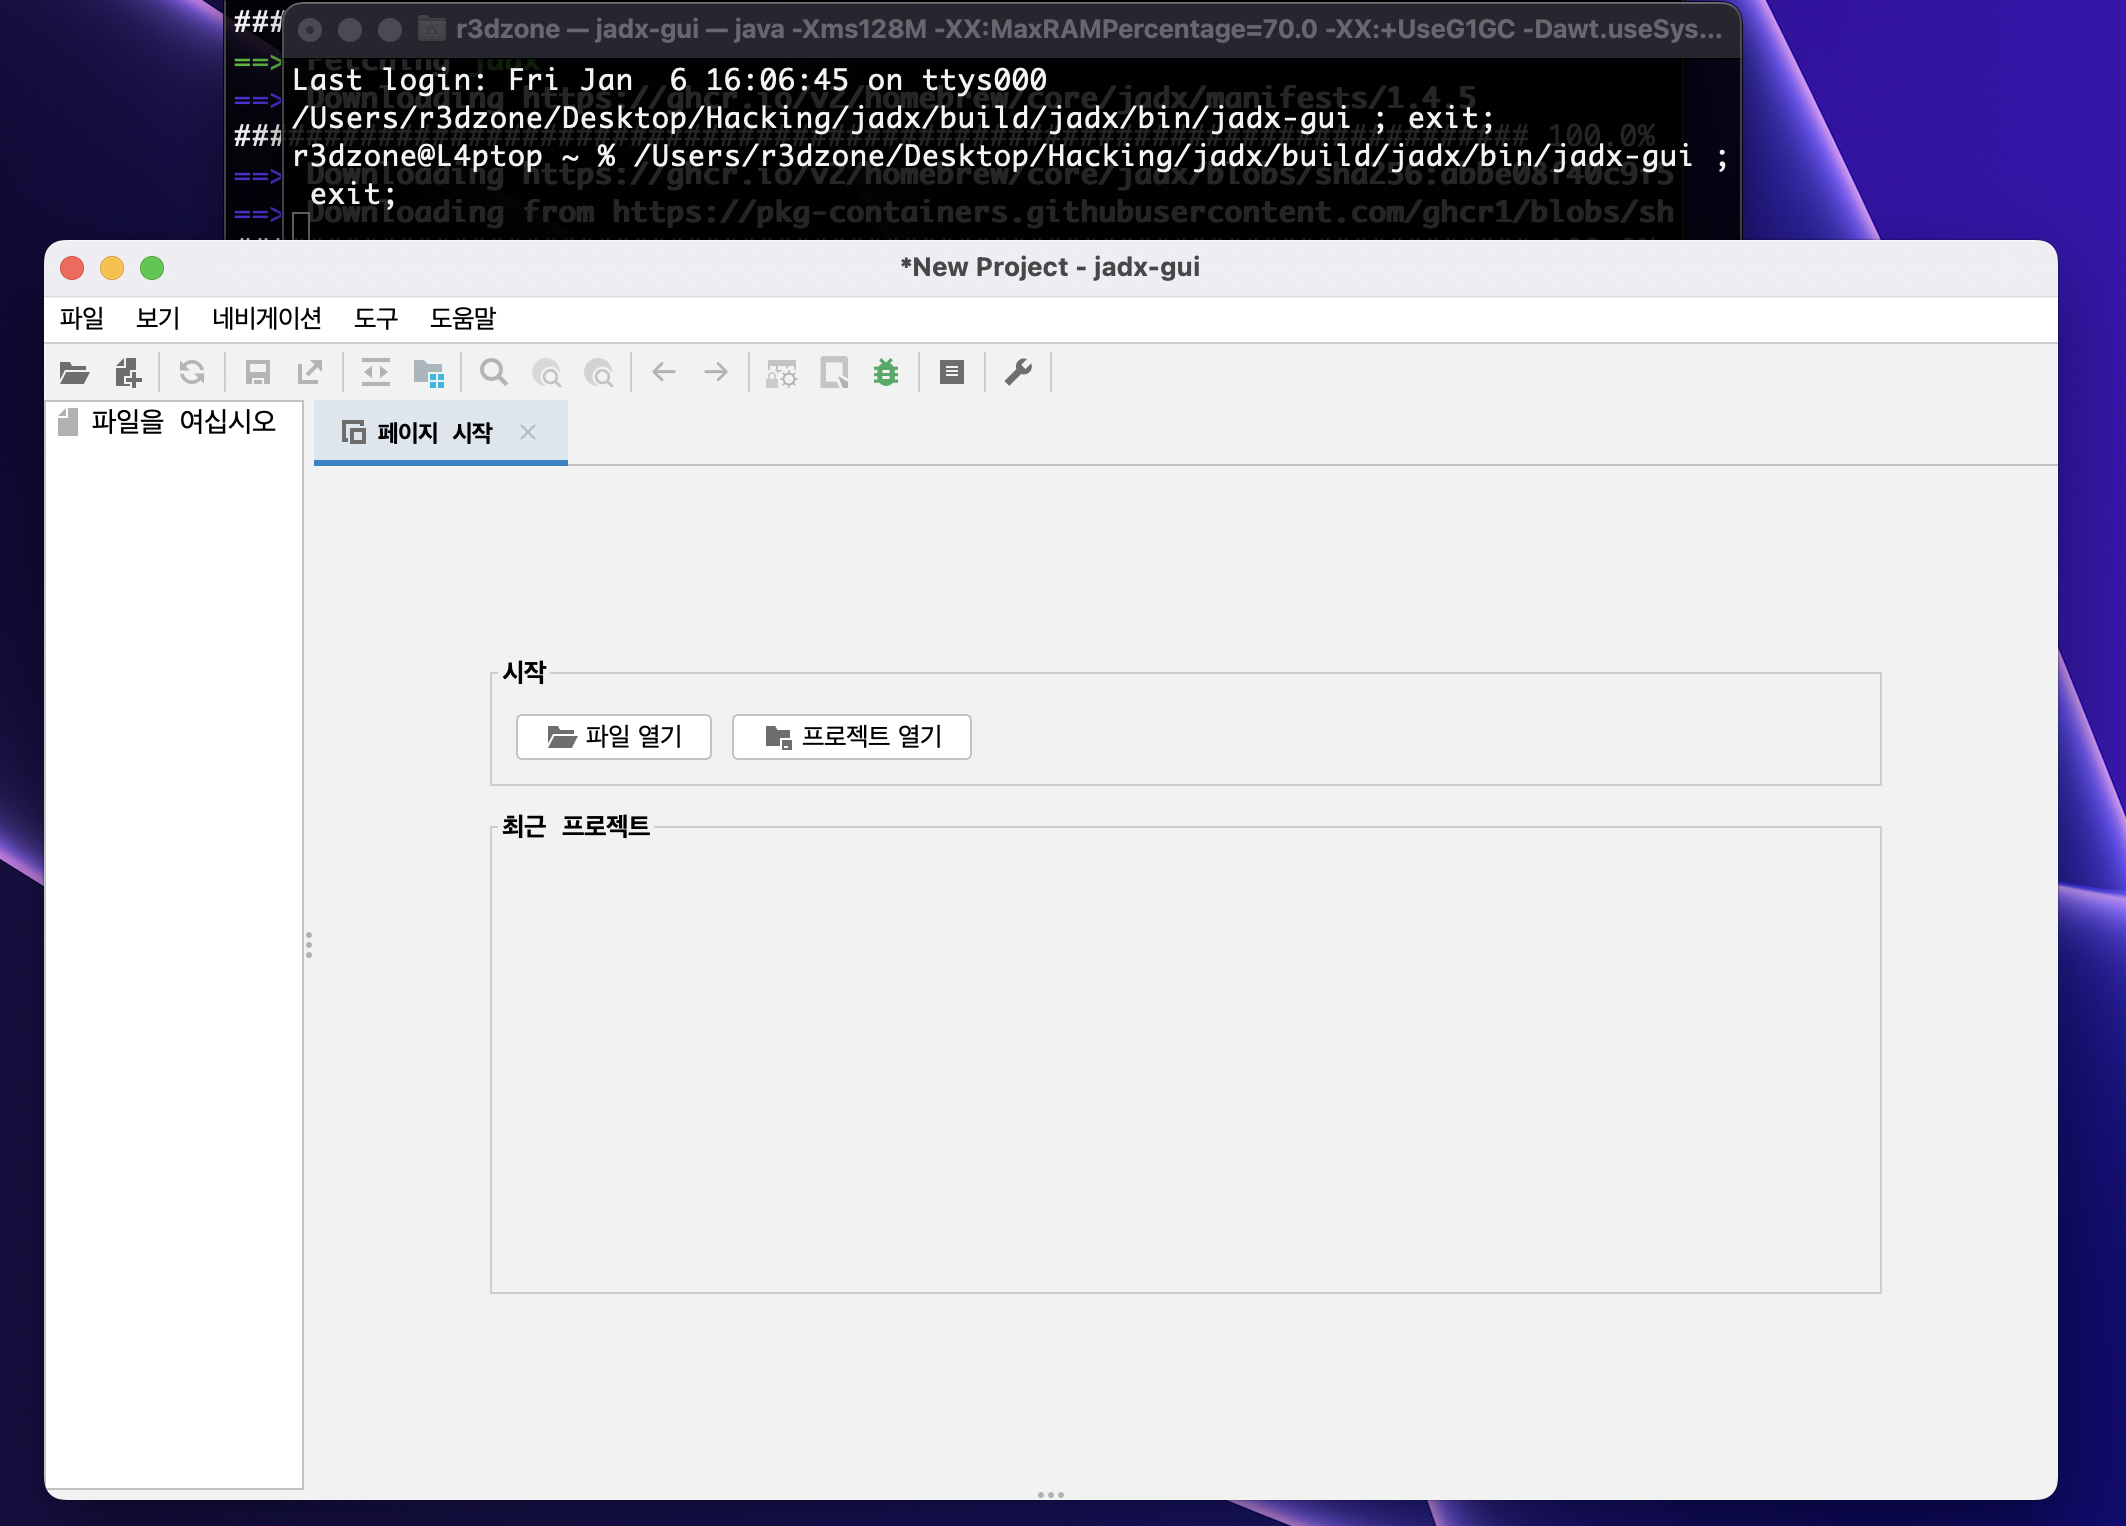Open the 도구 menu
The width and height of the screenshot is (2126, 1526).
(376, 318)
